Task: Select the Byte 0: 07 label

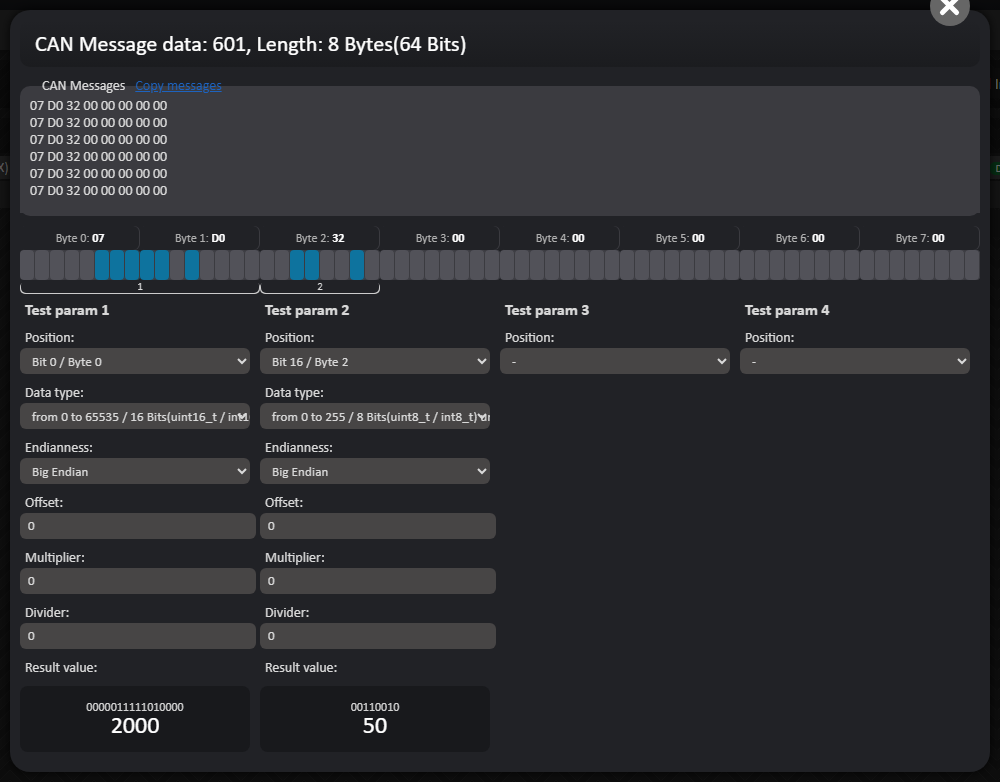Action: coord(80,238)
